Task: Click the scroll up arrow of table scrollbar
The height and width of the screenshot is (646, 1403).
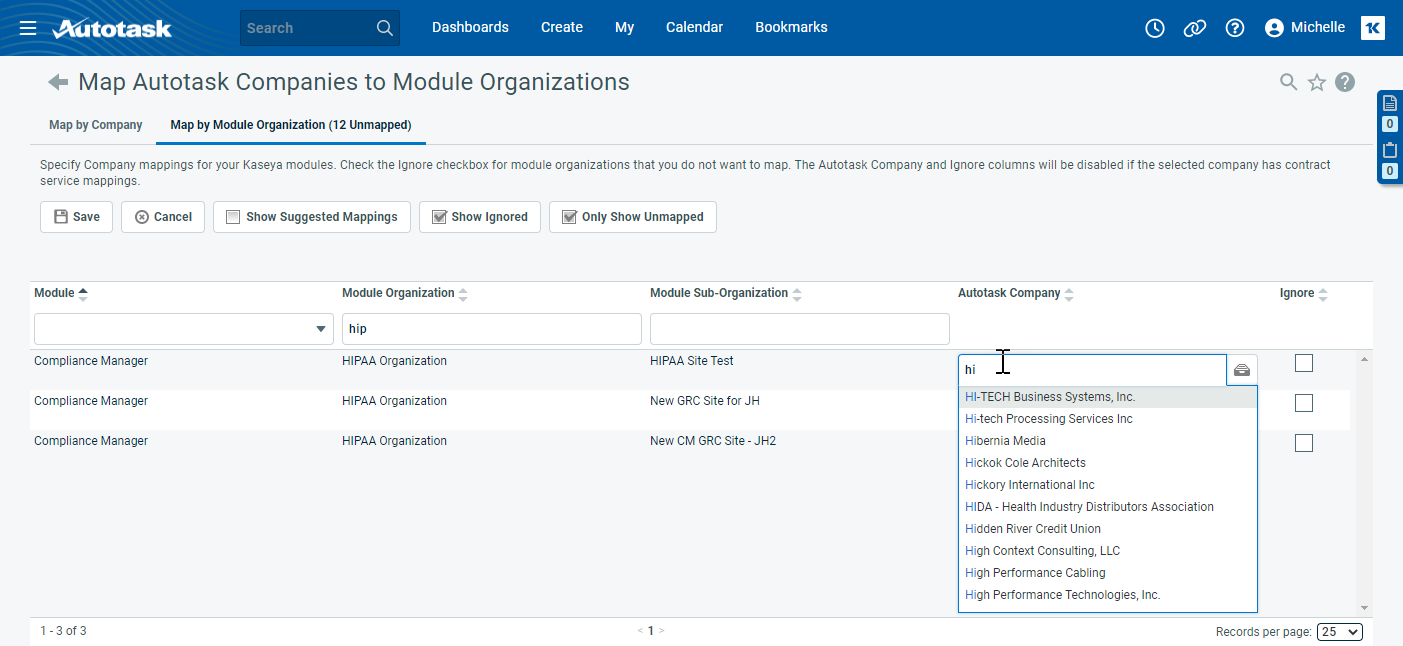Action: point(1364,358)
